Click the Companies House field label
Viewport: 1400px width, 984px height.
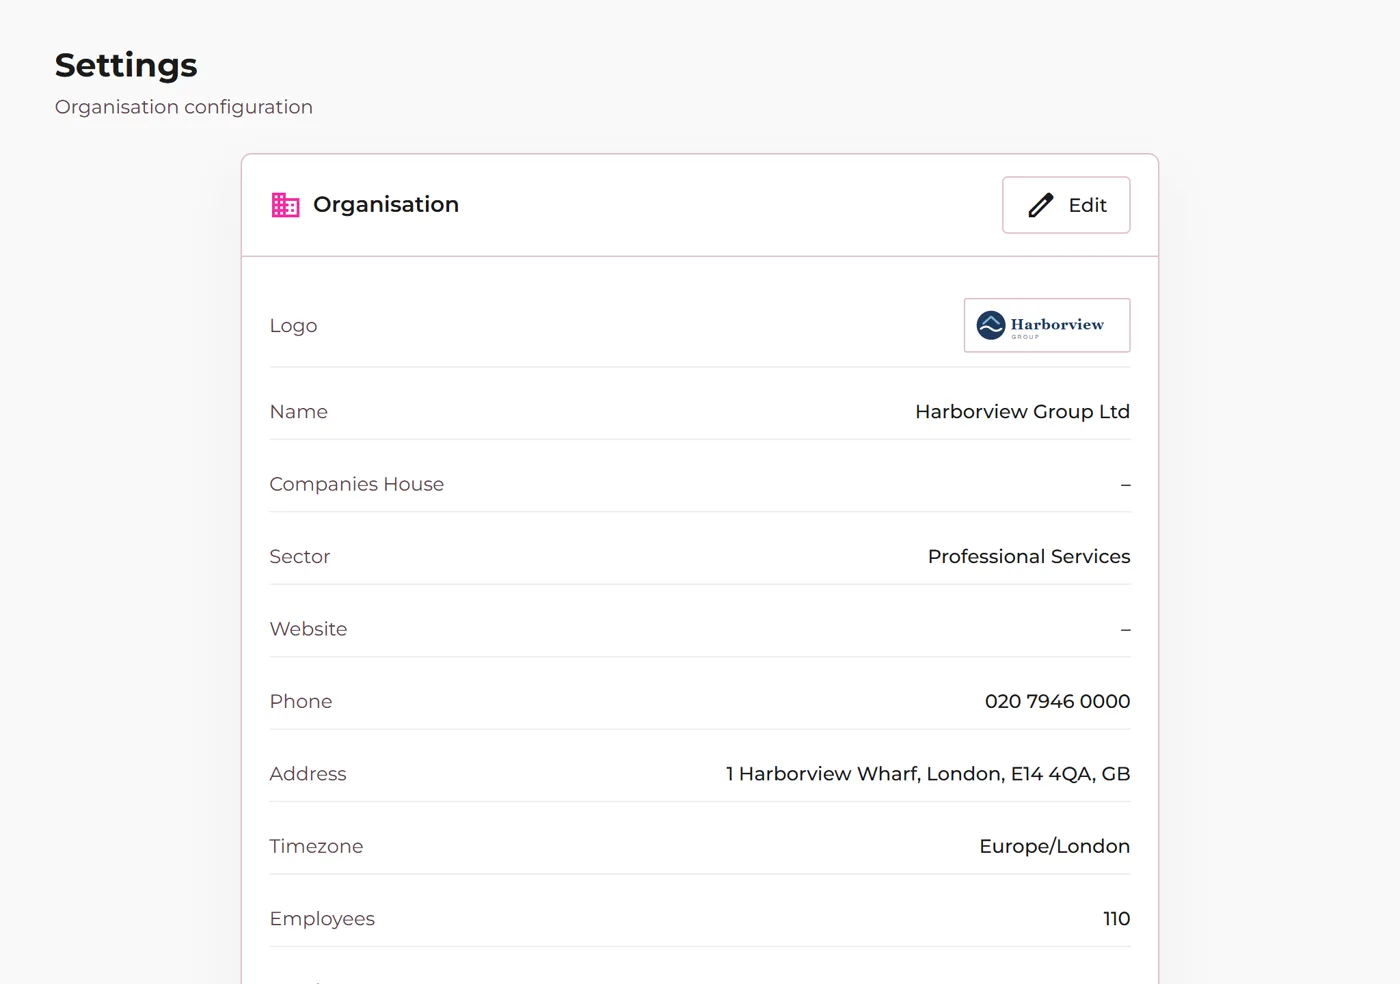[x=357, y=484]
